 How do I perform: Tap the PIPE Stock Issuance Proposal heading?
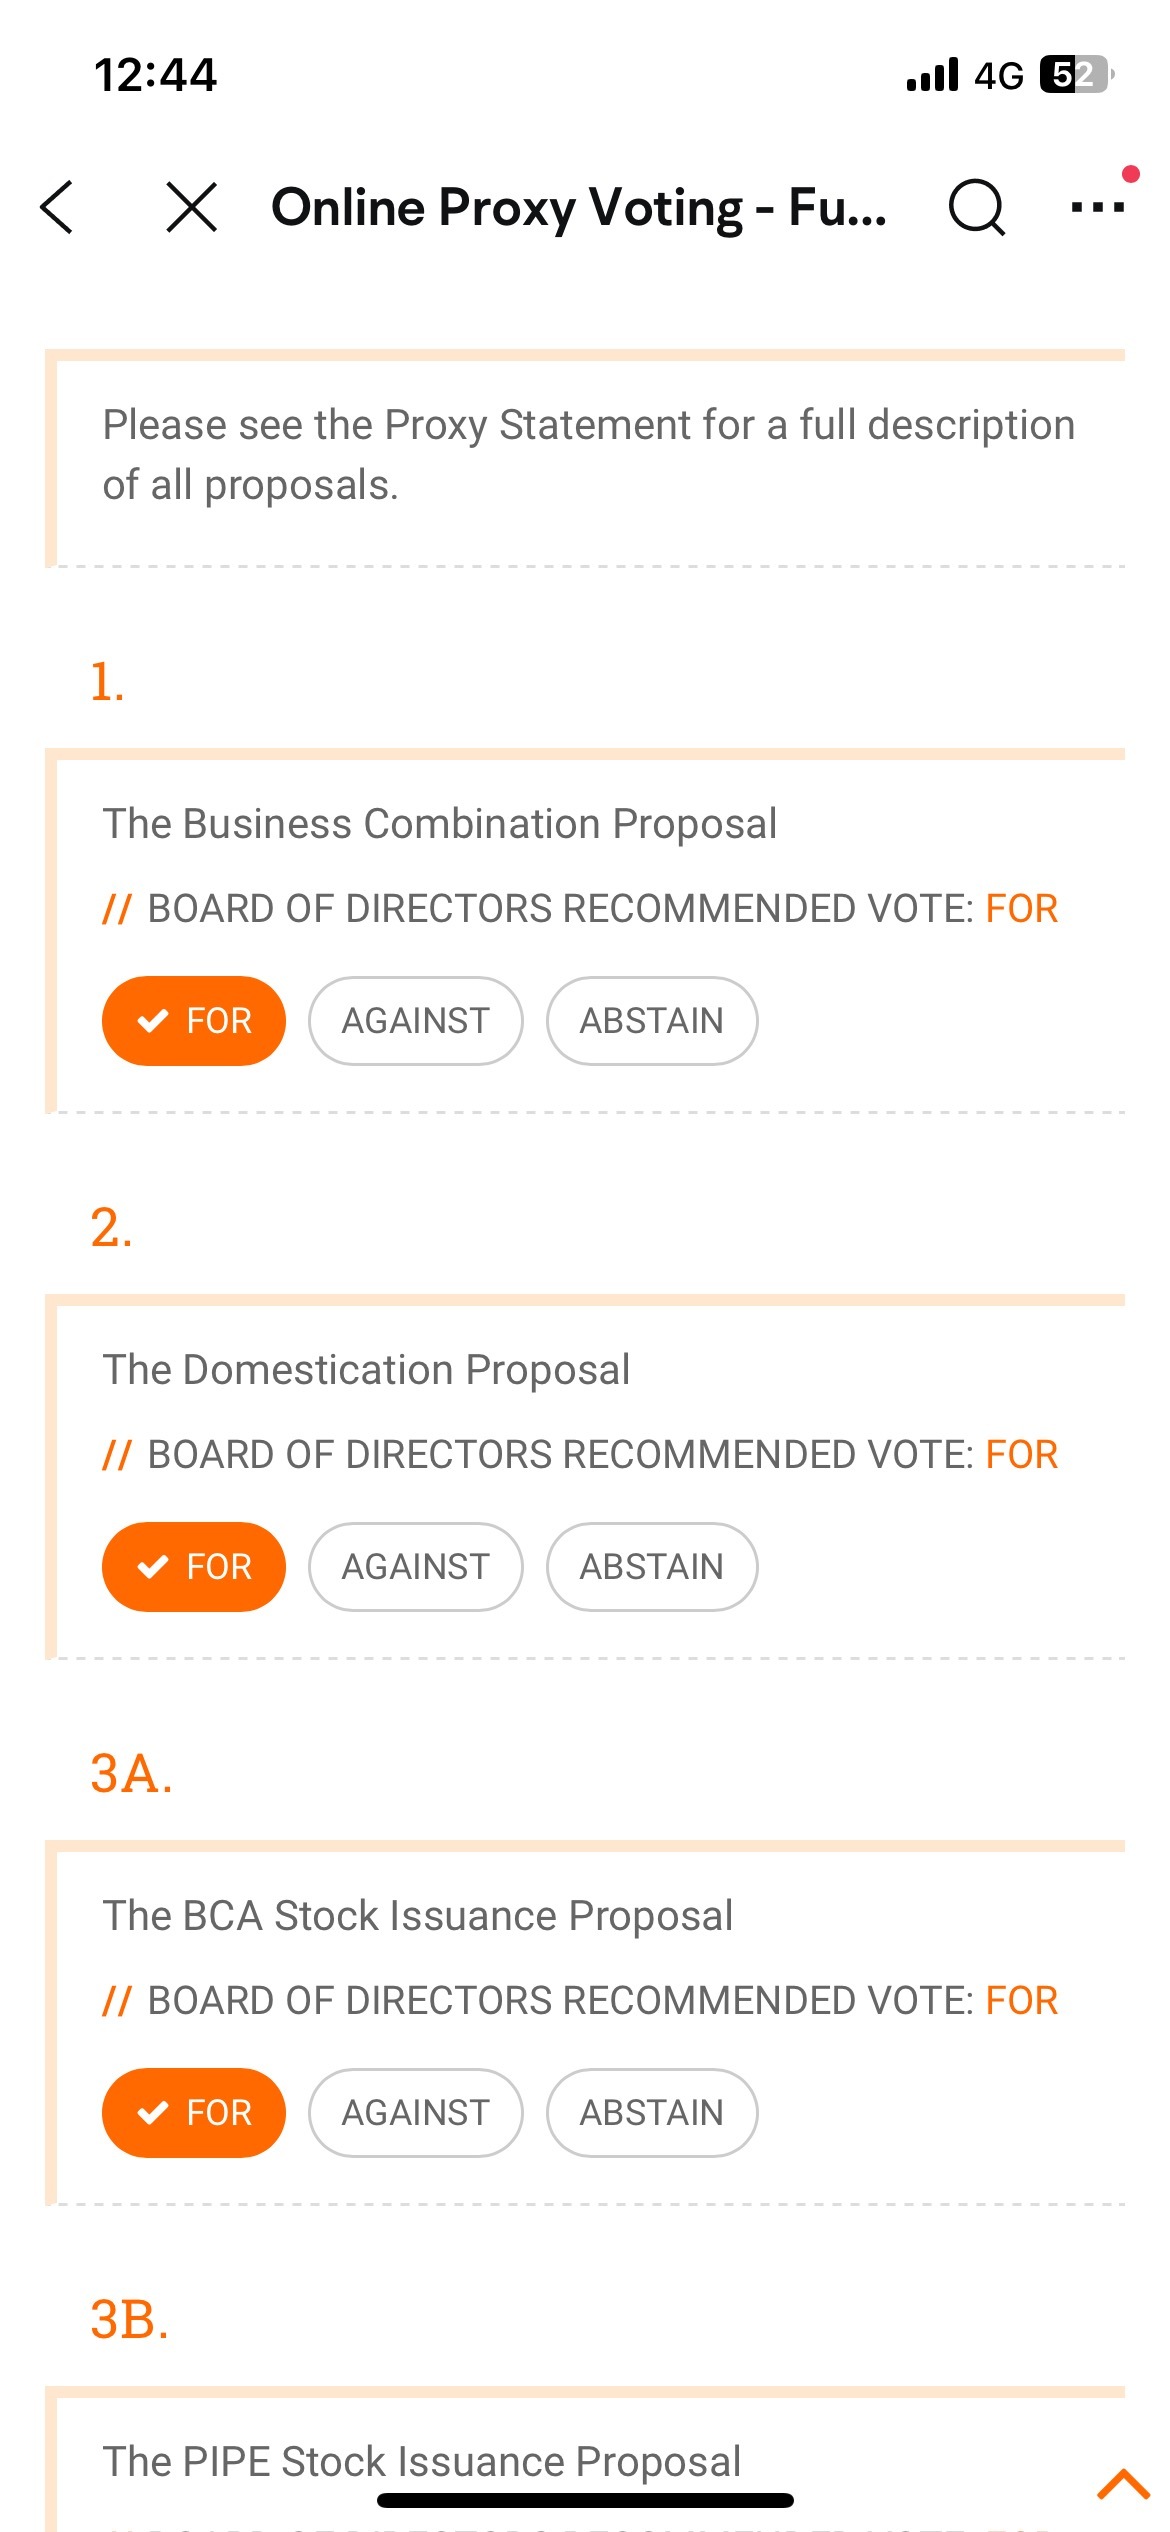(421, 2461)
